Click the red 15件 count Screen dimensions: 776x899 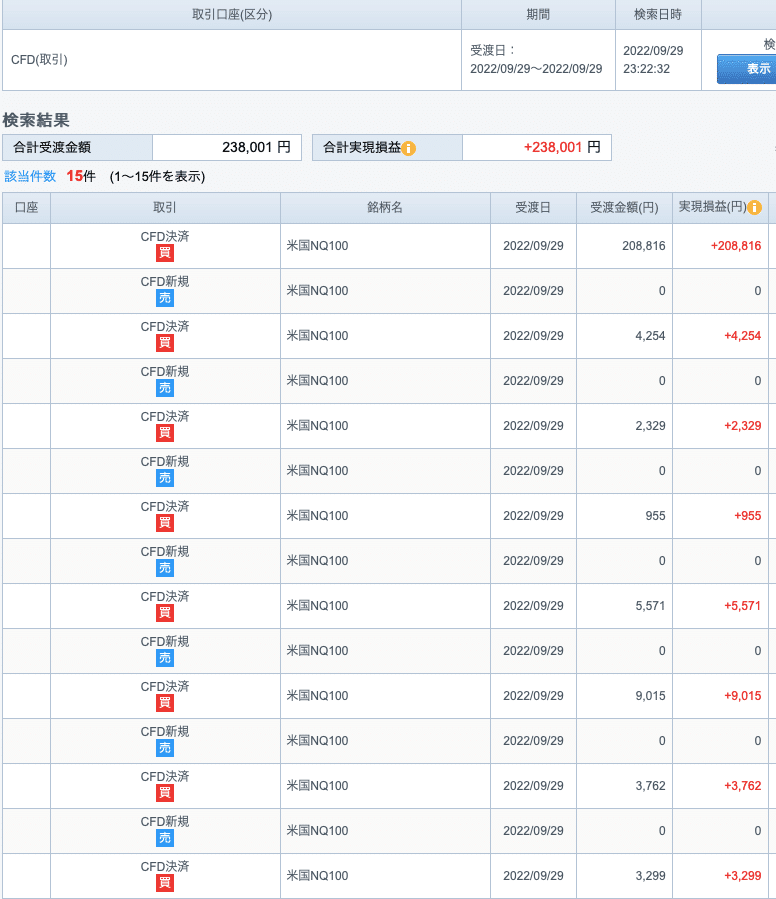click(81, 176)
